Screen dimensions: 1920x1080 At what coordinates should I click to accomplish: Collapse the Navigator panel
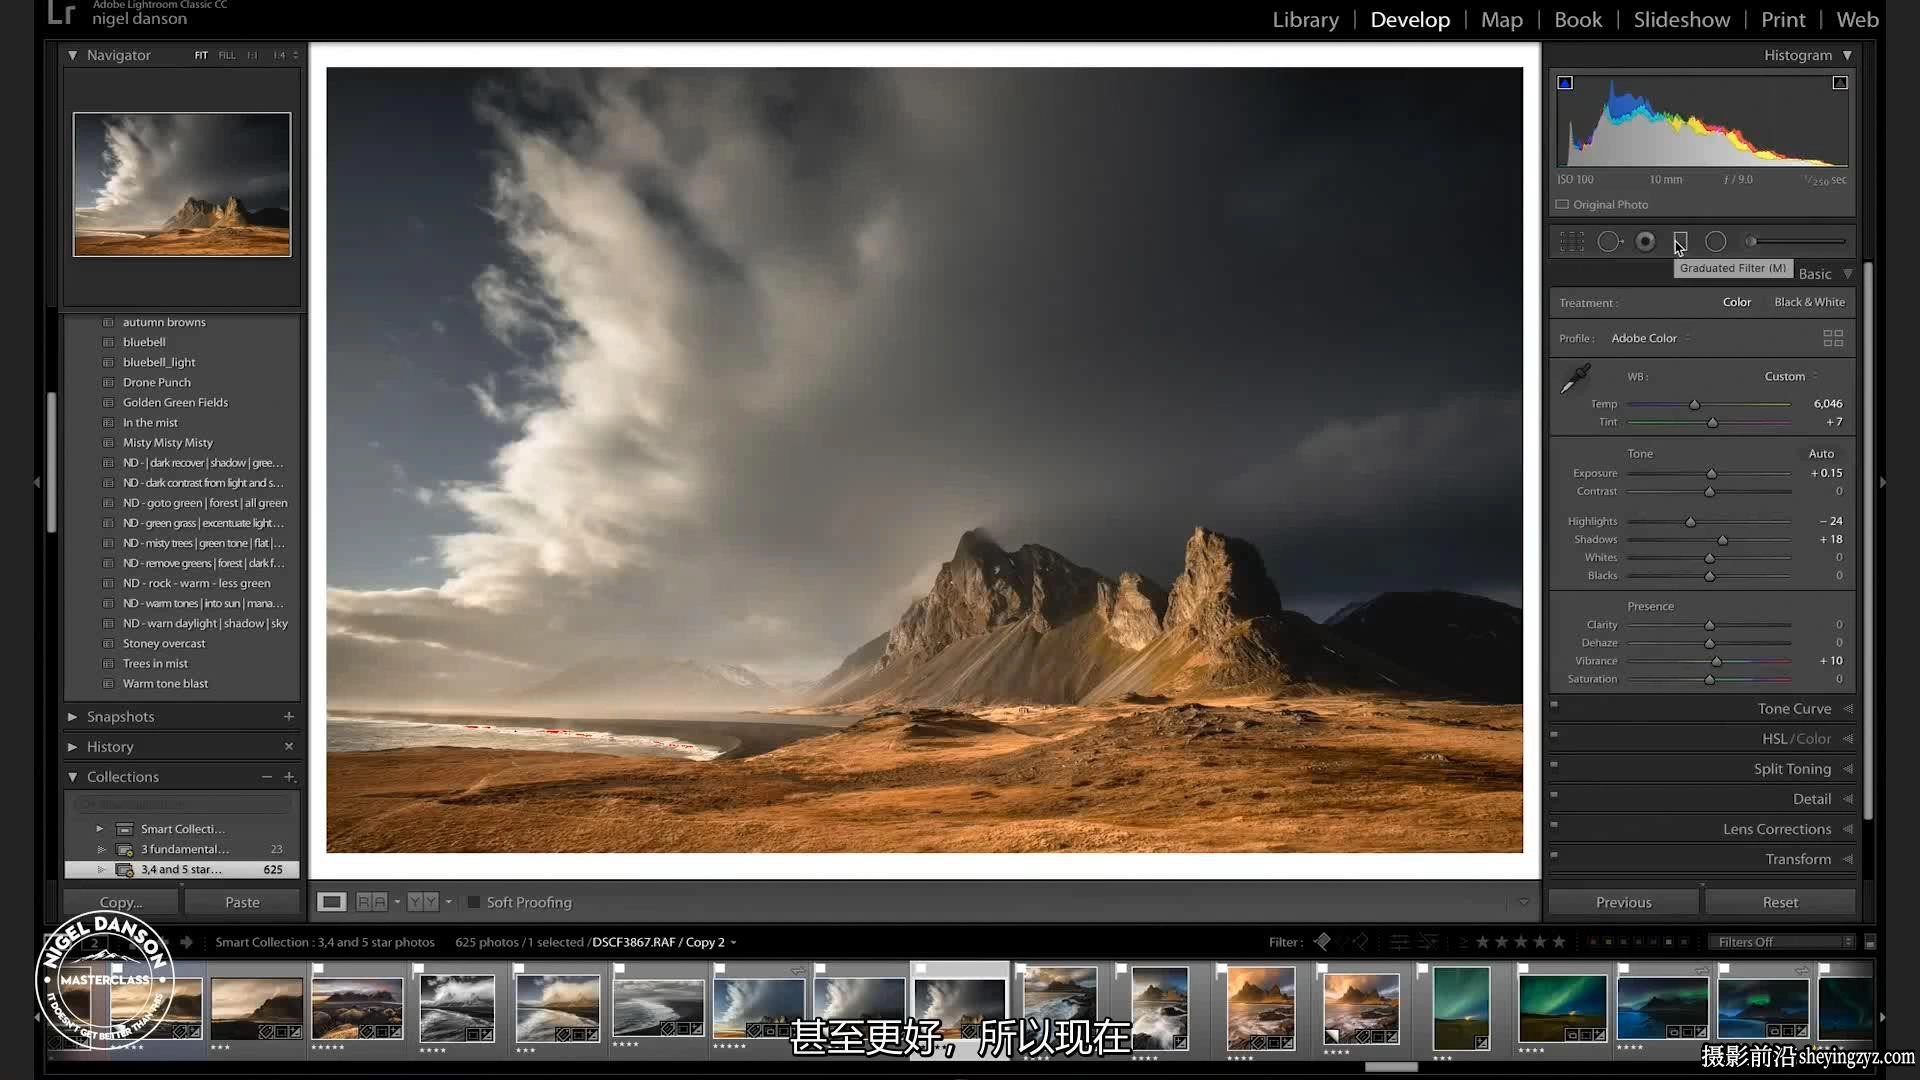click(x=72, y=55)
